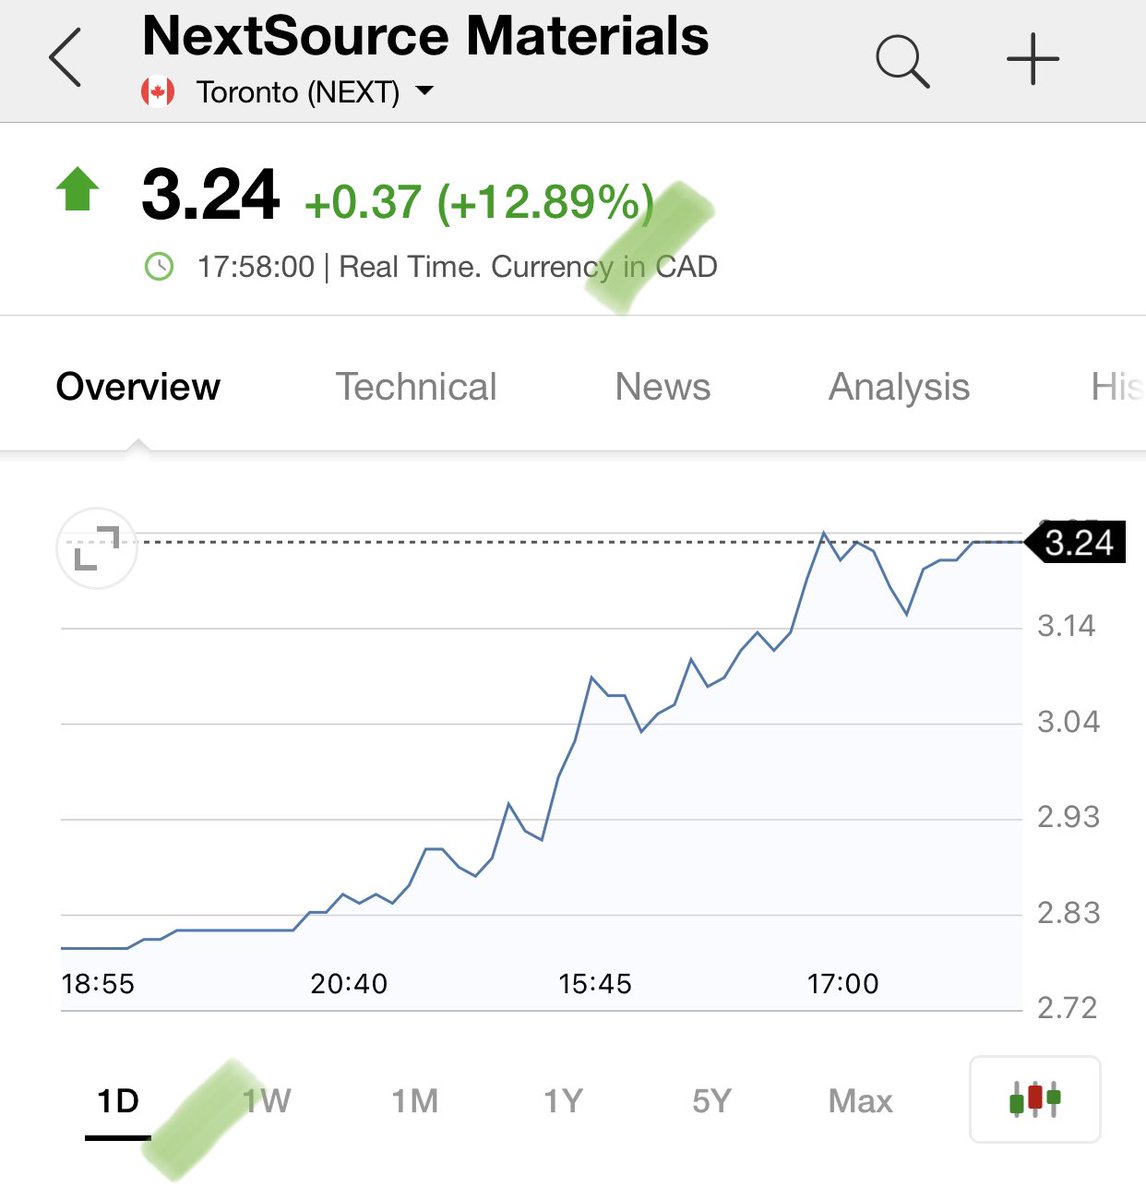Viewport: 1146px width, 1200px height.
Task: Display the Max chart range
Action: point(860,1101)
